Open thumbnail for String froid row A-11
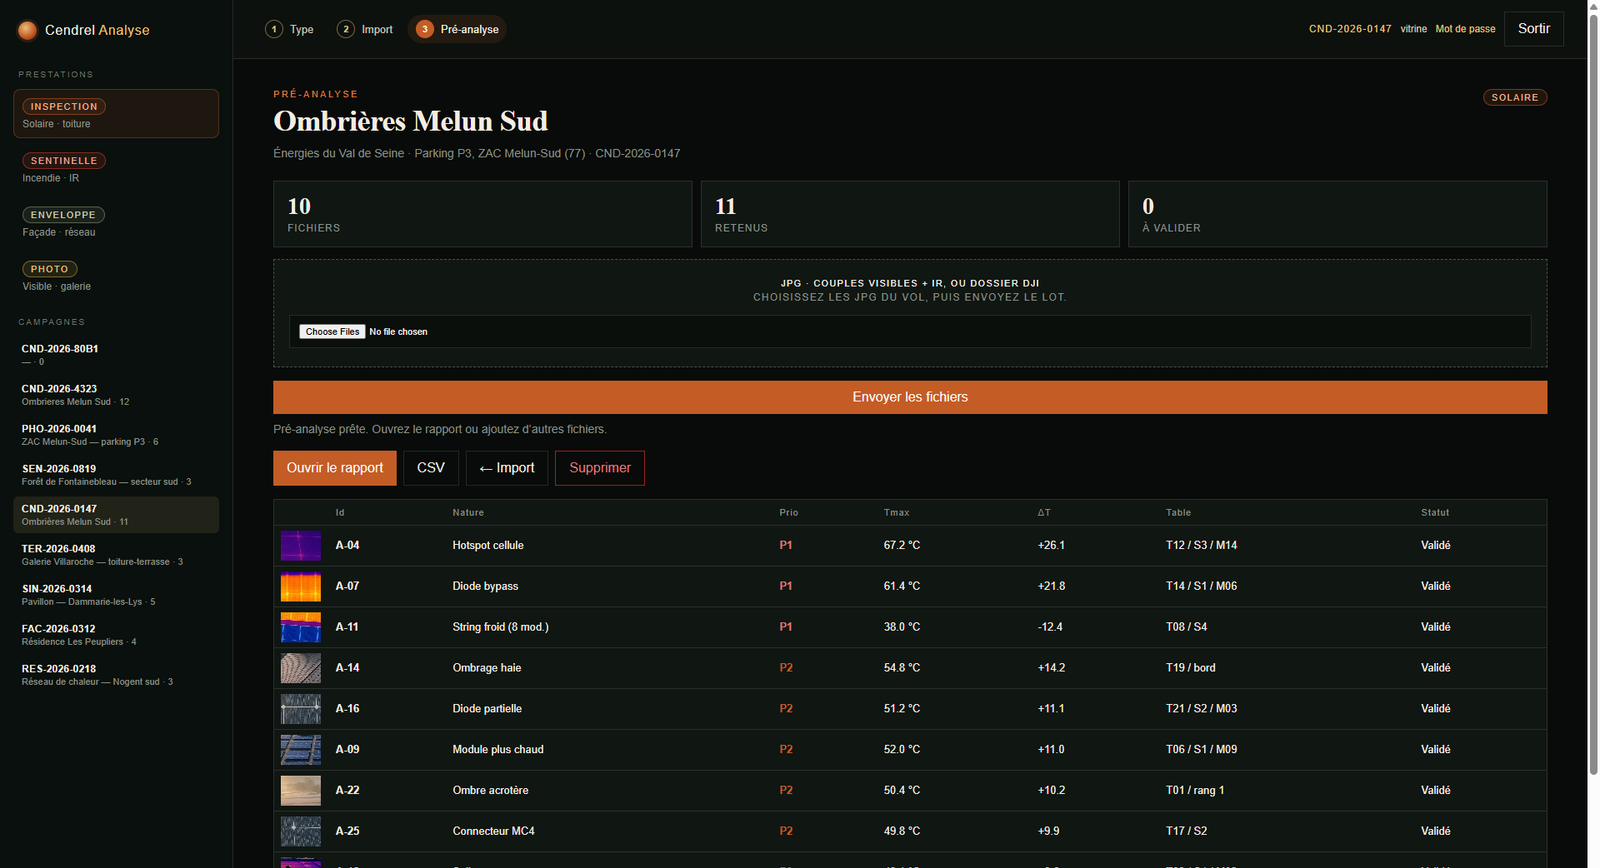The width and height of the screenshot is (1600, 868). click(x=301, y=627)
